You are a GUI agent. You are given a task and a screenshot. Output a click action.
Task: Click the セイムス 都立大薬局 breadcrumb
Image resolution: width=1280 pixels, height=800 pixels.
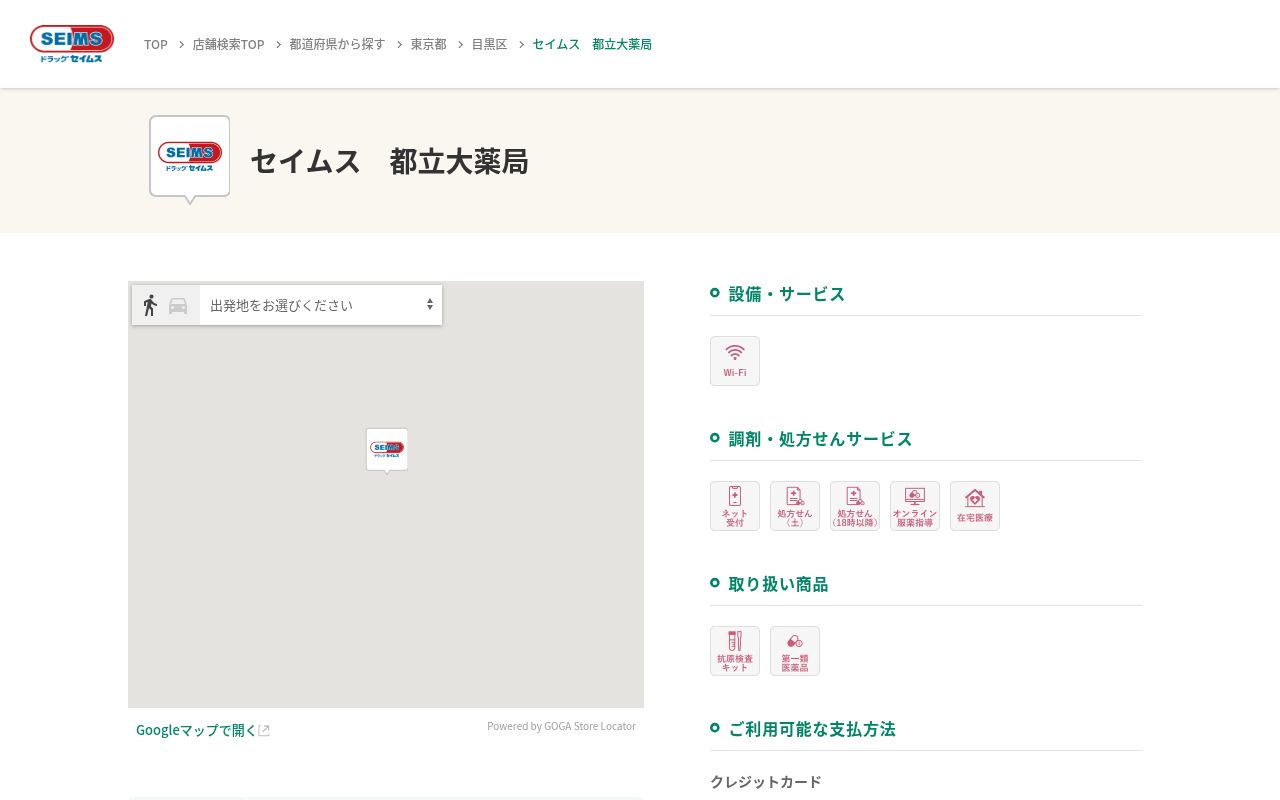click(592, 45)
